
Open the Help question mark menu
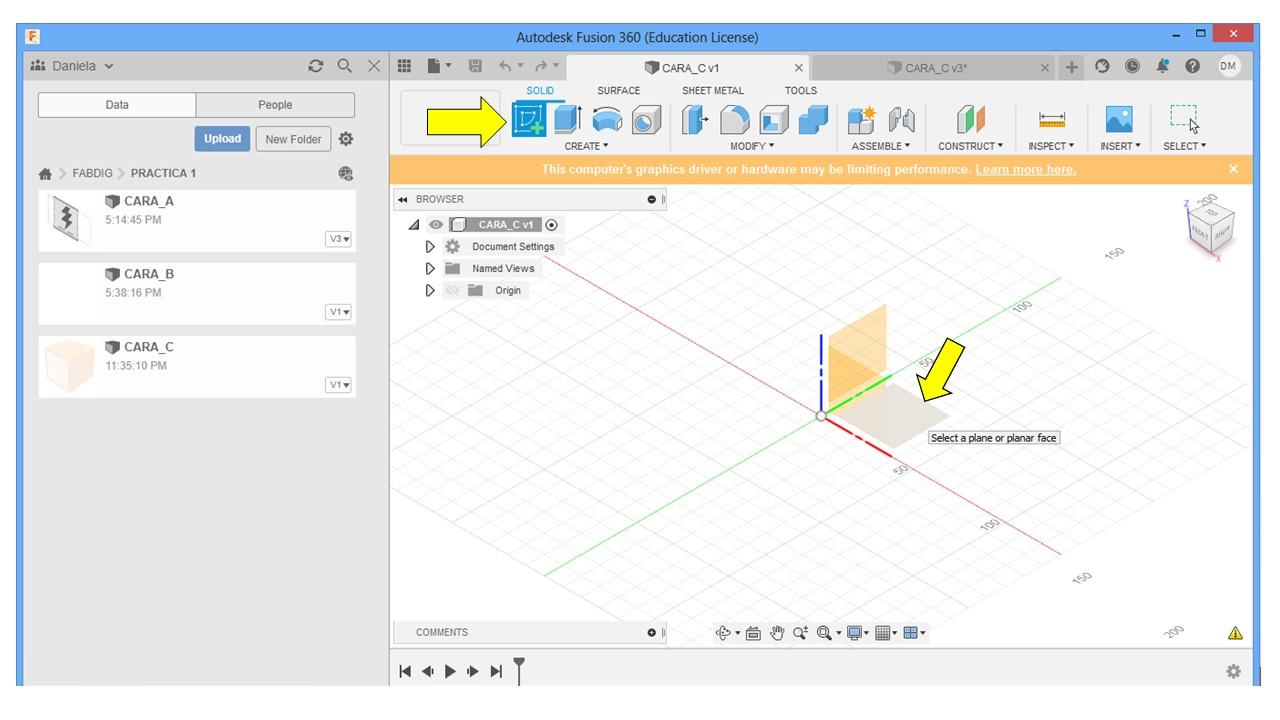pos(1193,67)
